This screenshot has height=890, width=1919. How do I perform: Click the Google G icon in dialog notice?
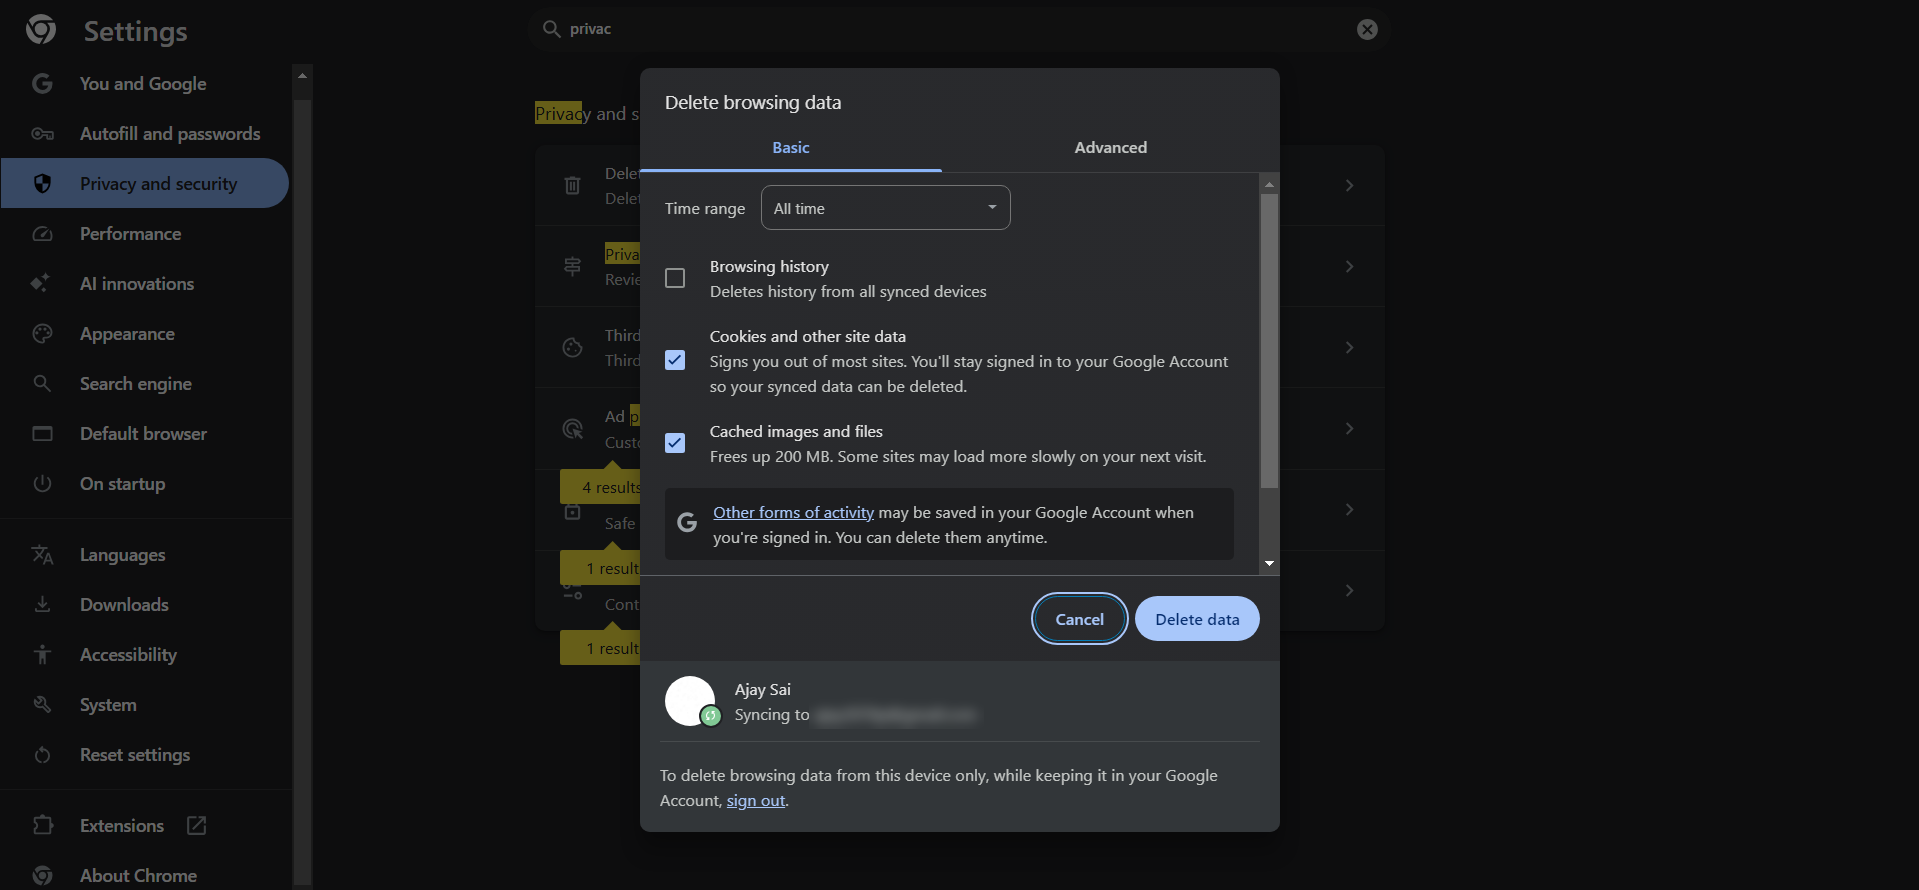click(687, 522)
